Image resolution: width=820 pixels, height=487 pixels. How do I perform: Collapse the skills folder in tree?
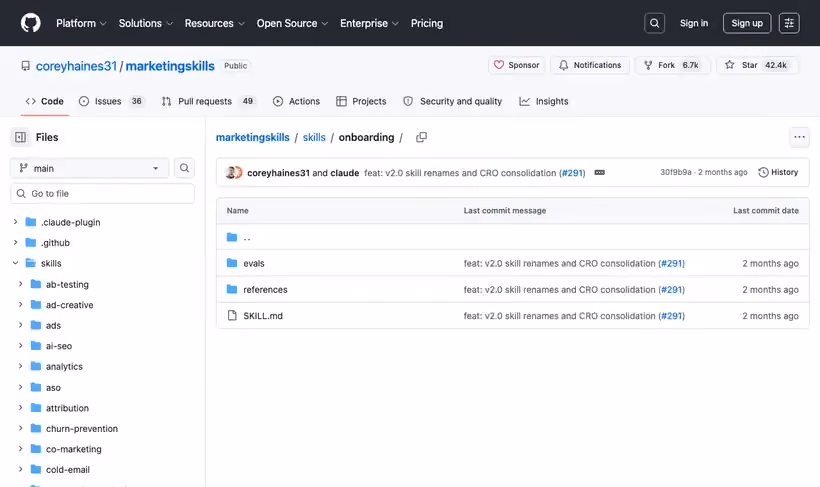(x=15, y=263)
